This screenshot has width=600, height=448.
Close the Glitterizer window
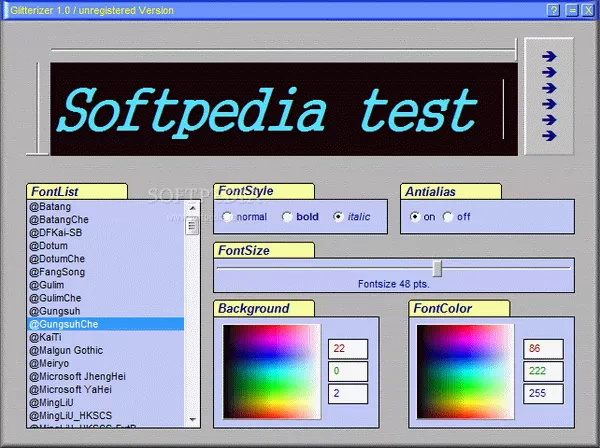pyautogui.click(x=588, y=10)
